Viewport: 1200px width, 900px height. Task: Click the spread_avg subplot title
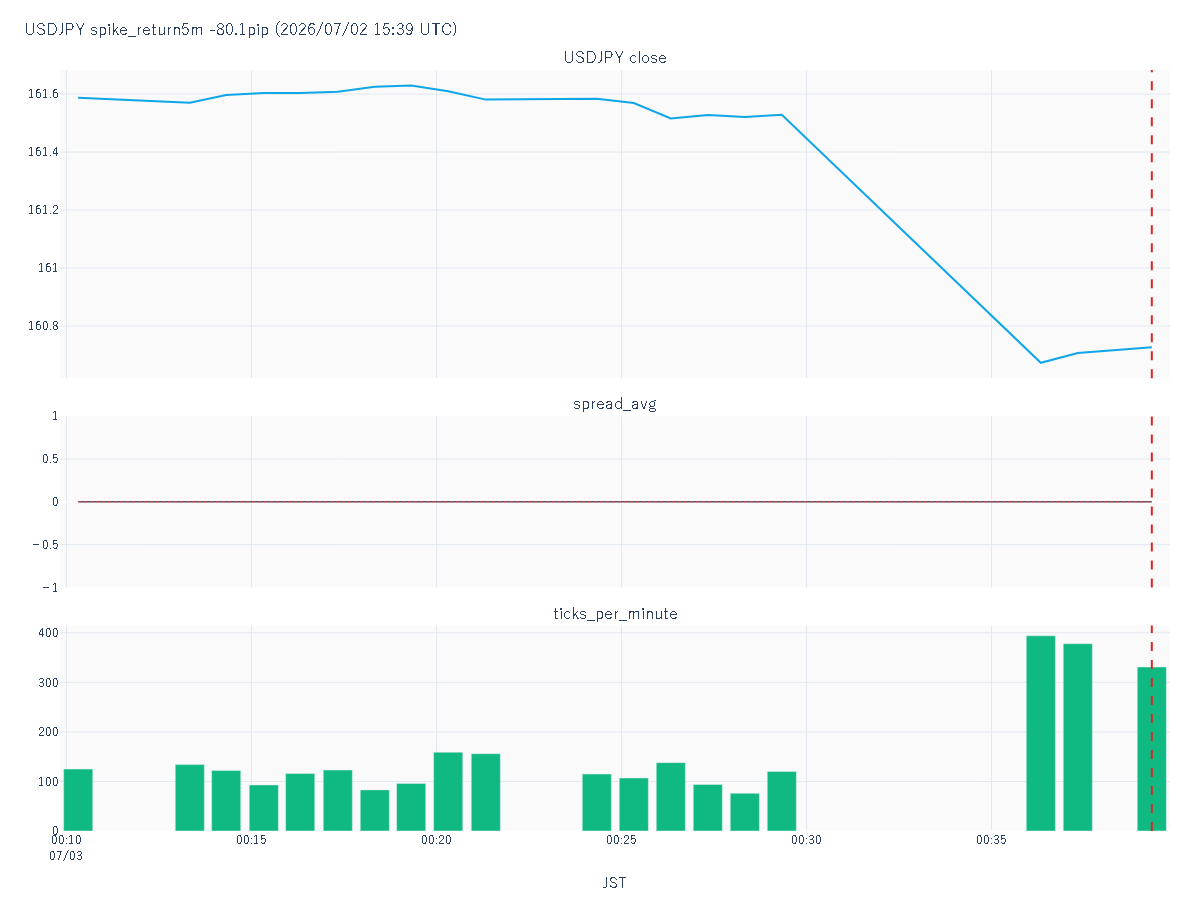click(615, 405)
